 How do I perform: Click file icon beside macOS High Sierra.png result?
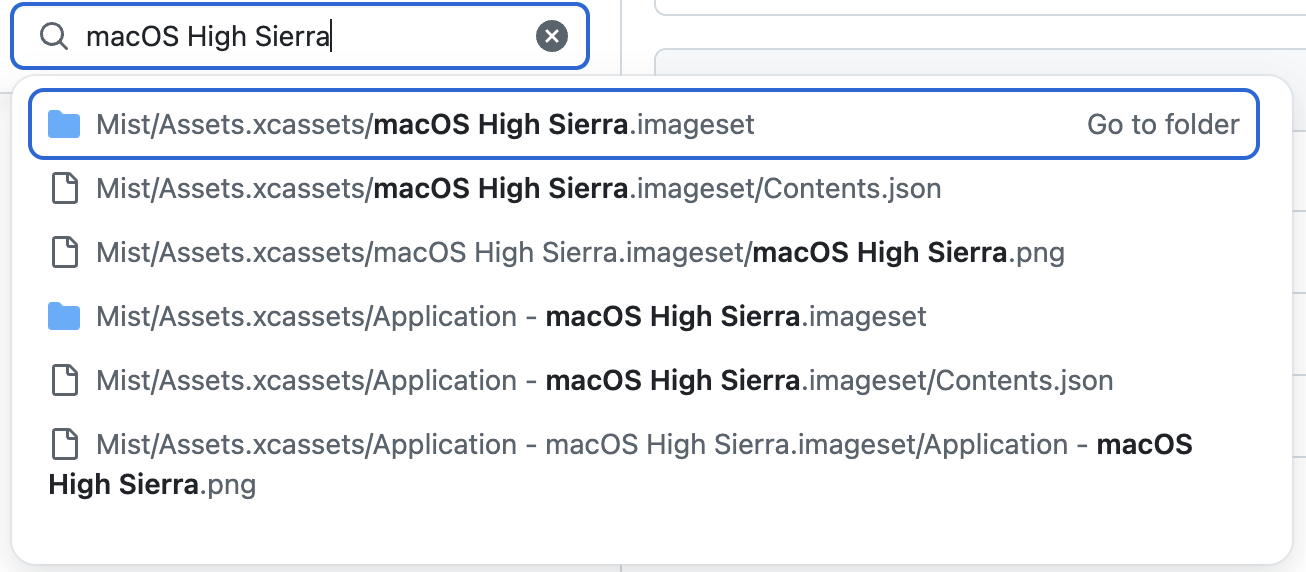(64, 252)
